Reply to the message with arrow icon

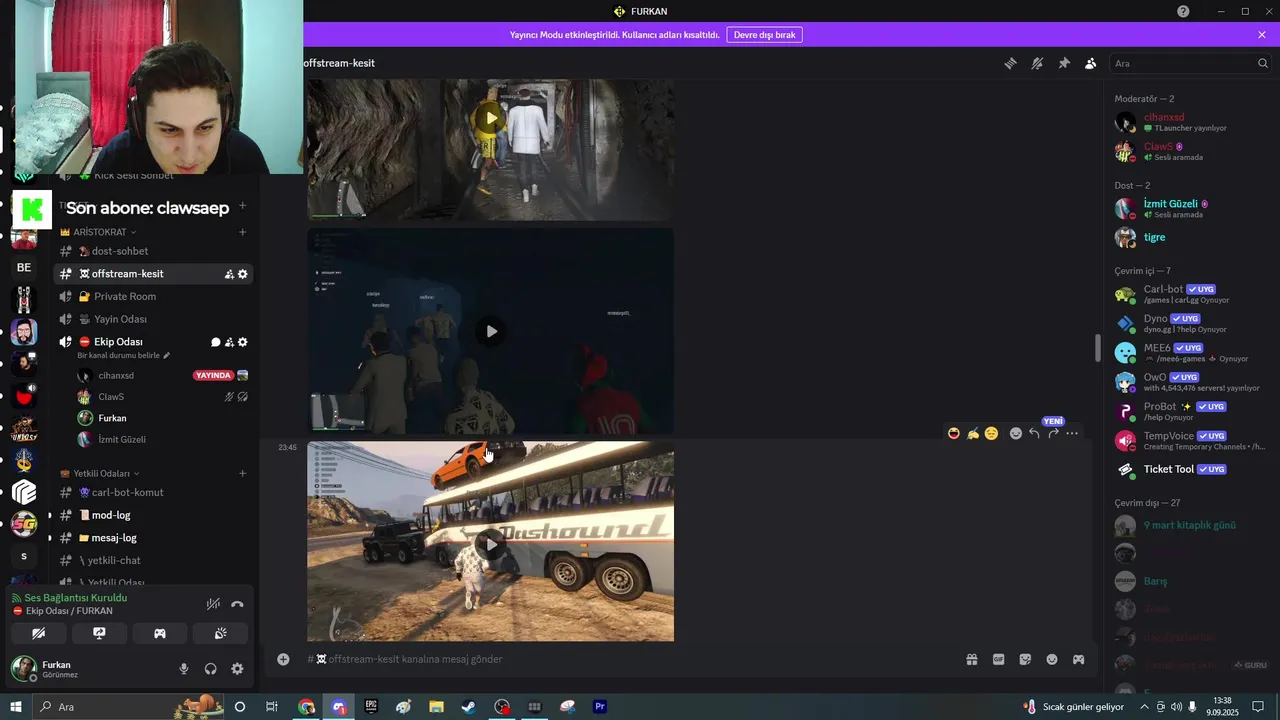click(1034, 433)
